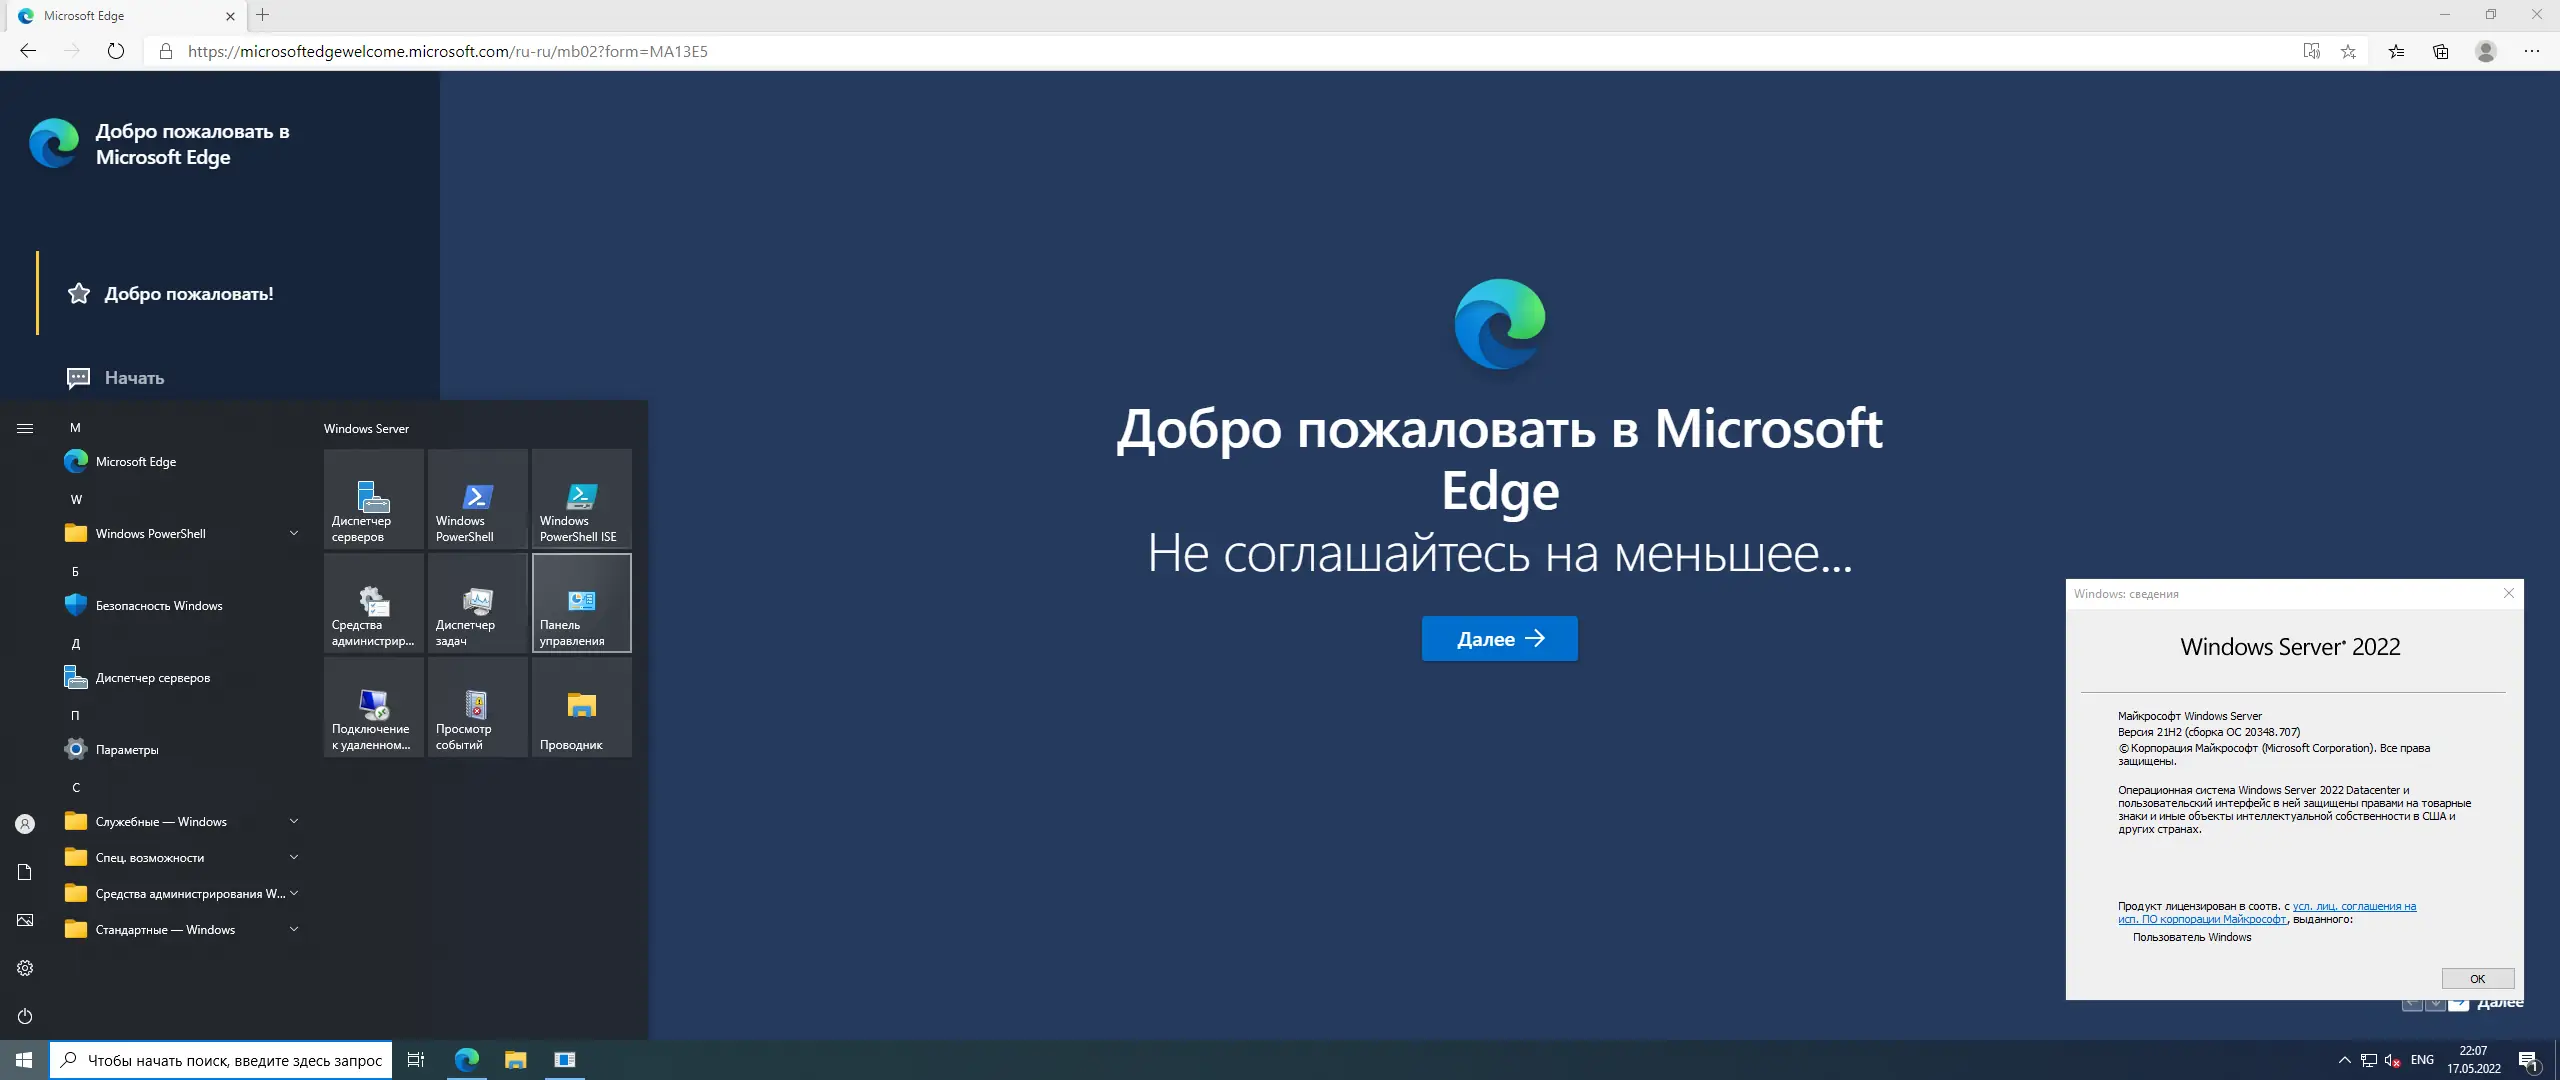Open the Control Panel tile
Screen dimensions: 2560x1080
coord(581,603)
